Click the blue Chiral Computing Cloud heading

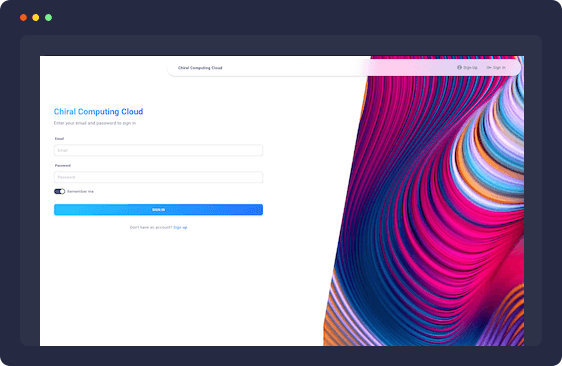[x=99, y=111]
